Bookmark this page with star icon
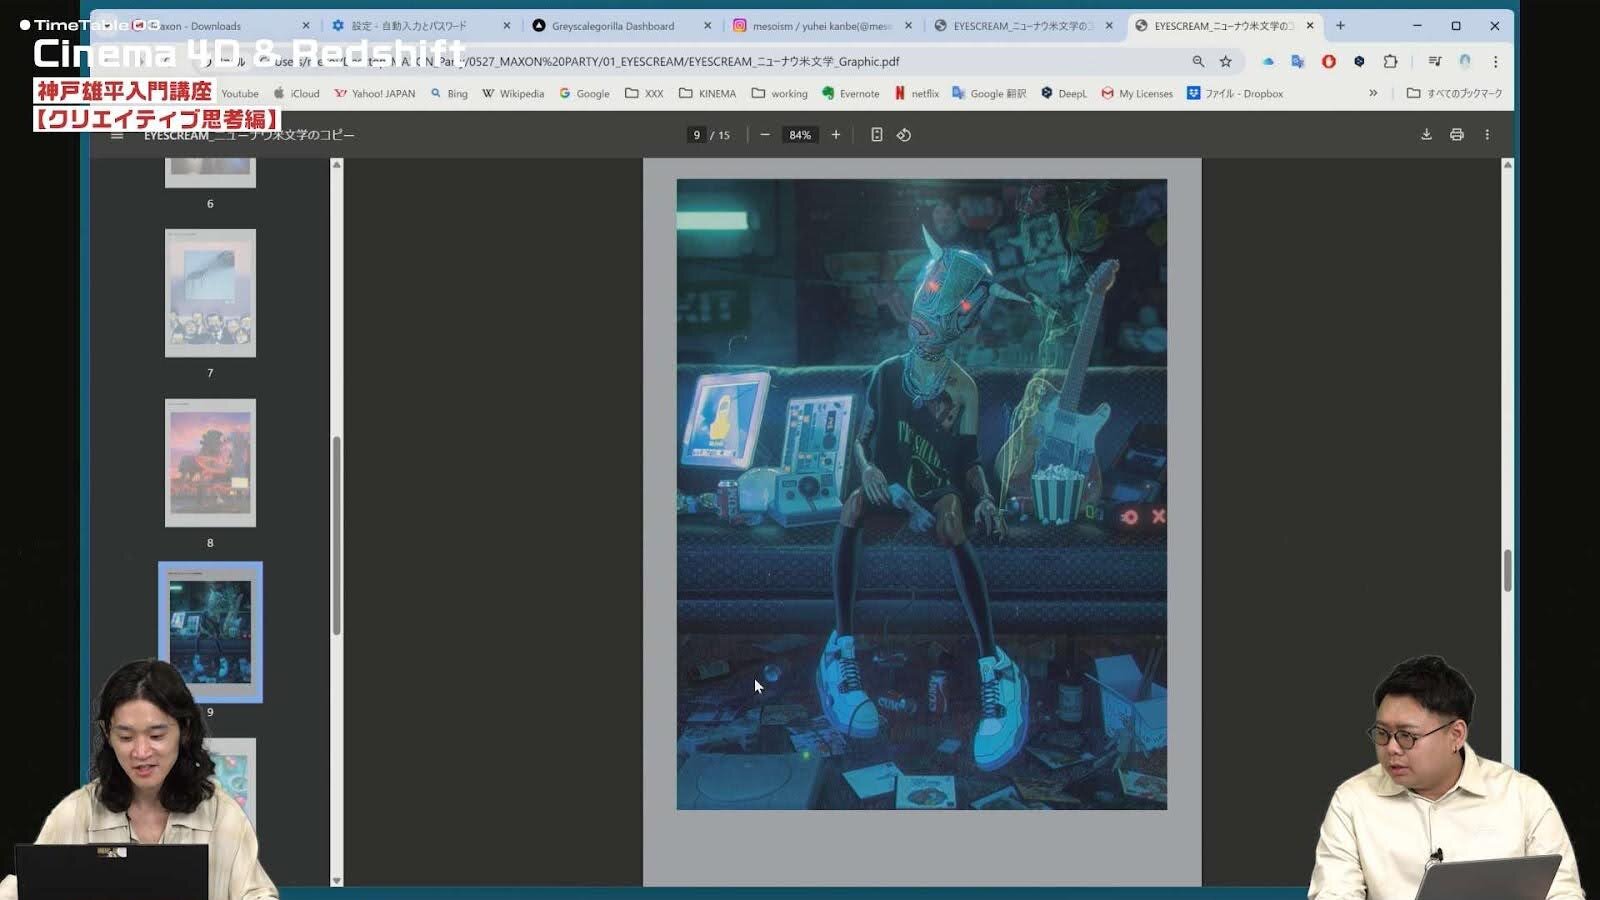The image size is (1600, 900). pyautogui.click(x=1226, y=62)
